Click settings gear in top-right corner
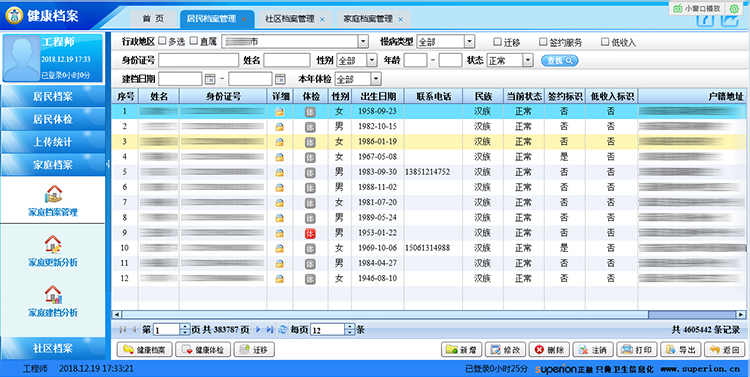Image resolution: width=750 pixels, height=377 pixels. (734, 9)
